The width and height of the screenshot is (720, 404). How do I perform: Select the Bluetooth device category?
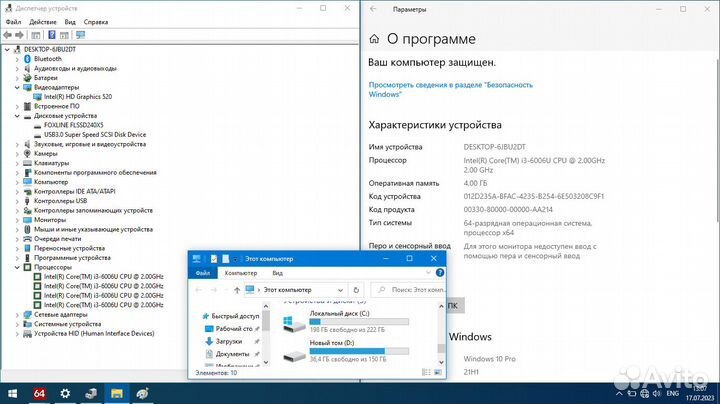pyautogui.click(x=48, y=59)
